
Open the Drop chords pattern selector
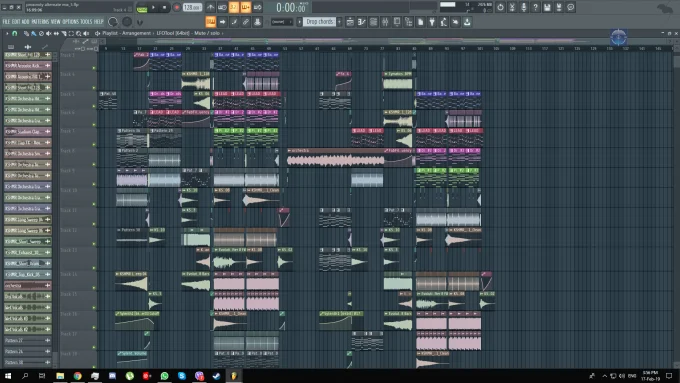[320, 22]
